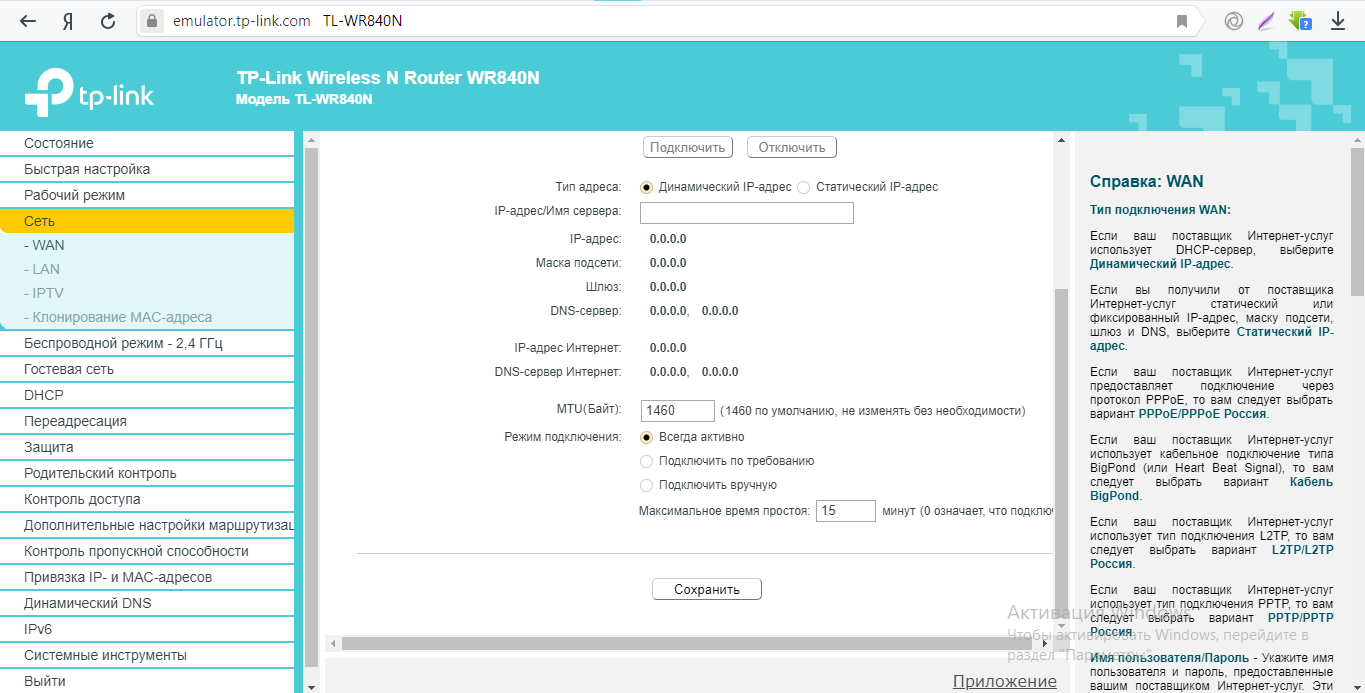The width and height of the screenshot is (1365, 693).
Task: Open Беспроводной режим - 2,4 ГГц
Action: coord(147,343)
